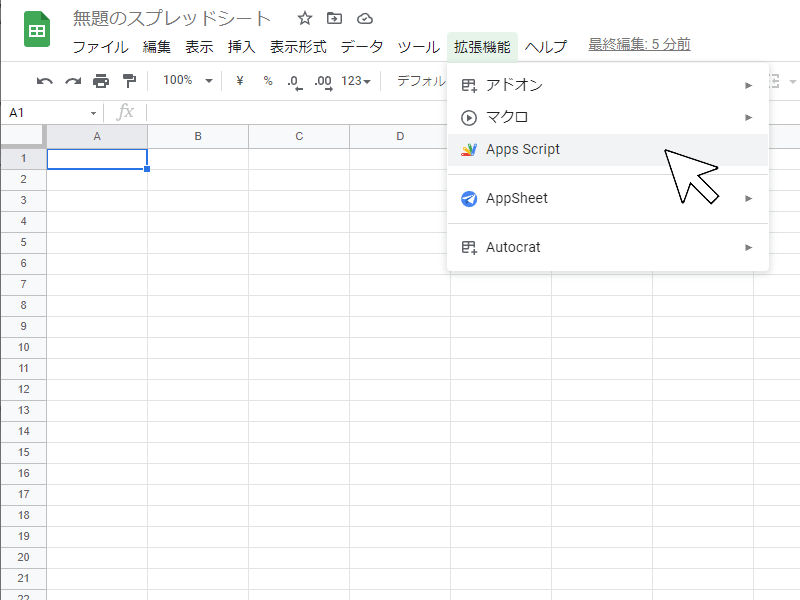The width and height of the screenshot is (800, 600).
Task: Click the undo icon
Action: coord(44,81)
